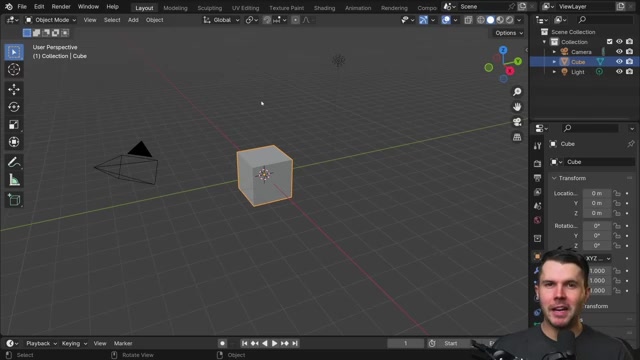Select the Measure tool
This screenshot has height=360, width=640.
14,180
